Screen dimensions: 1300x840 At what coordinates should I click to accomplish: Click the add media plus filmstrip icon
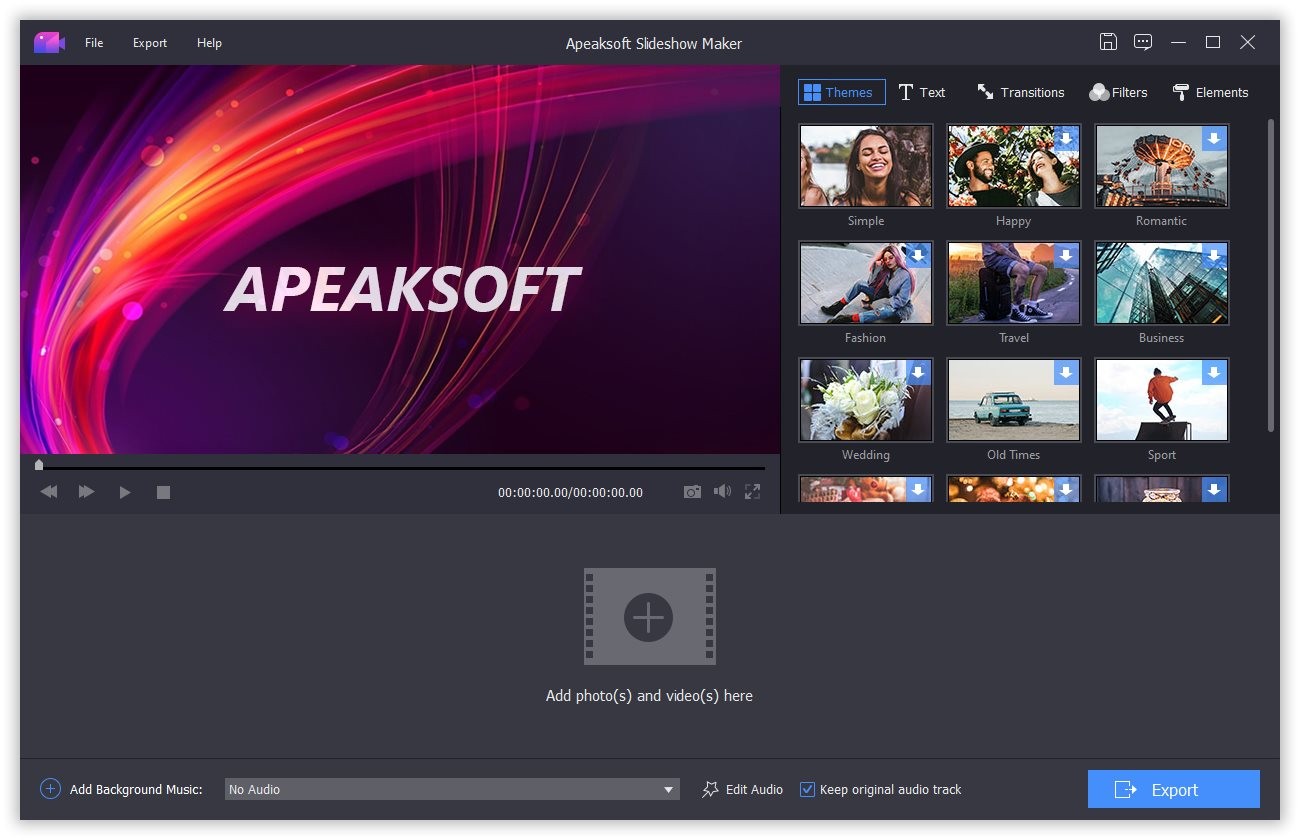point(649,617)
